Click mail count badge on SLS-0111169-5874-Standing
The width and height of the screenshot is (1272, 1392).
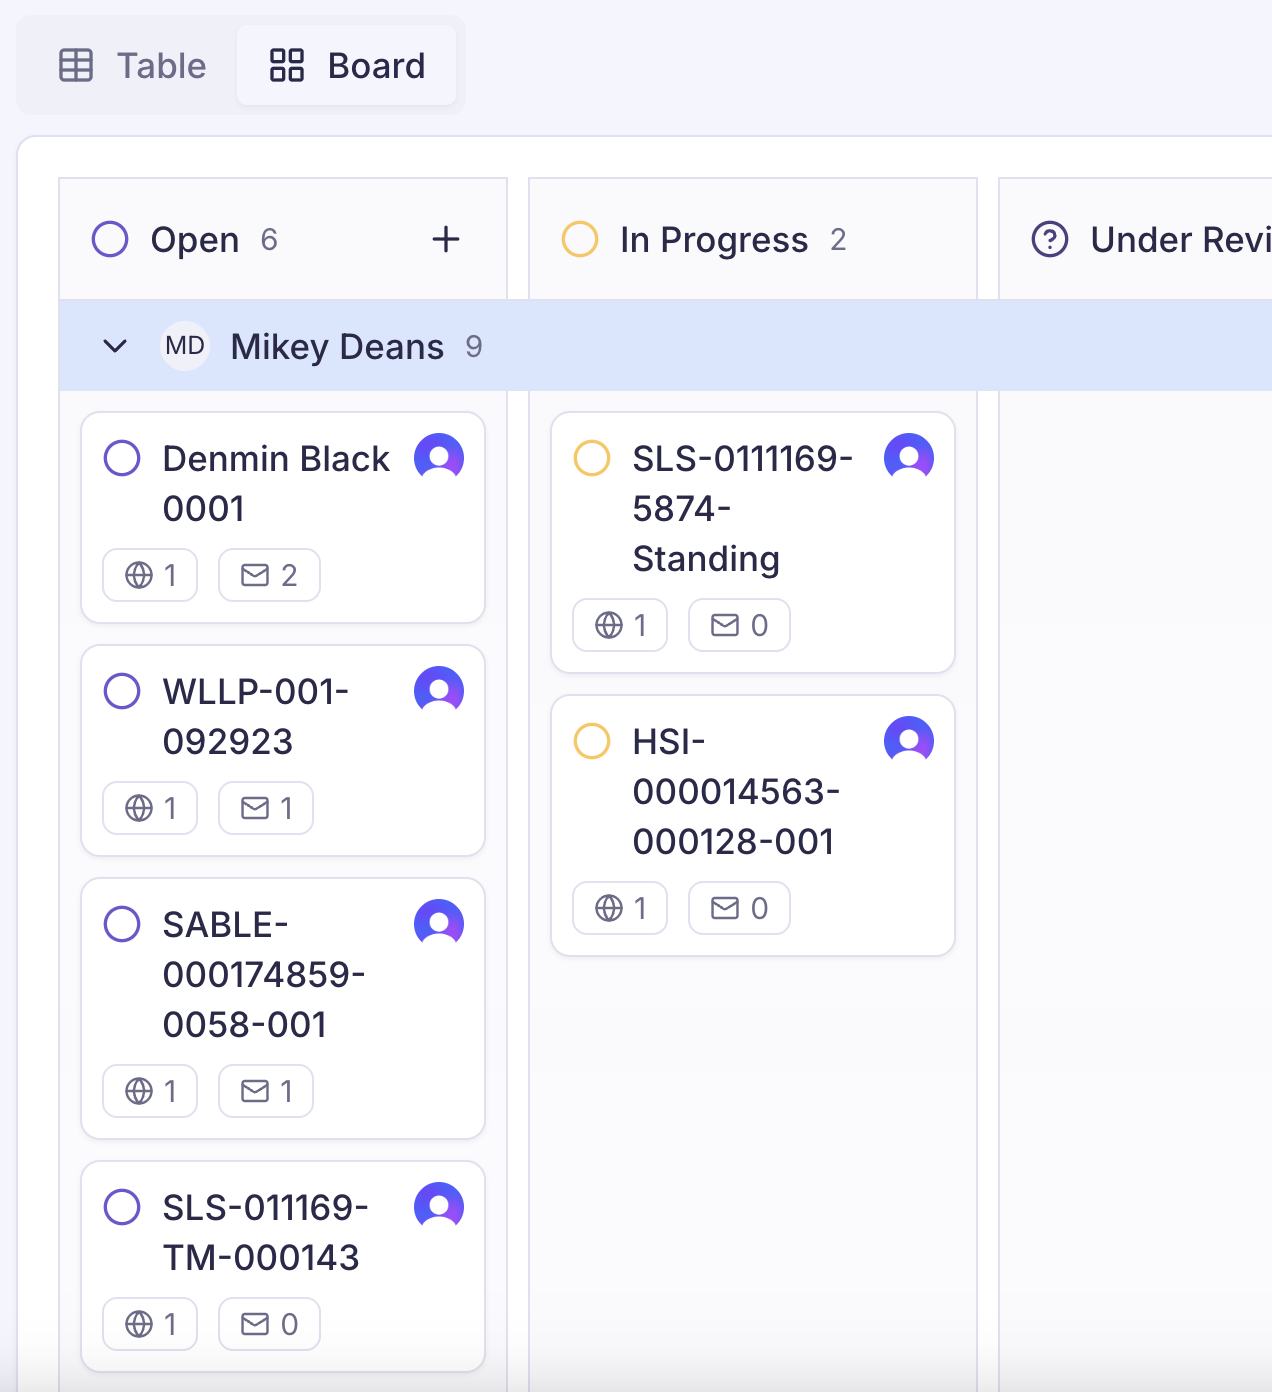click(x=739, y=625)
